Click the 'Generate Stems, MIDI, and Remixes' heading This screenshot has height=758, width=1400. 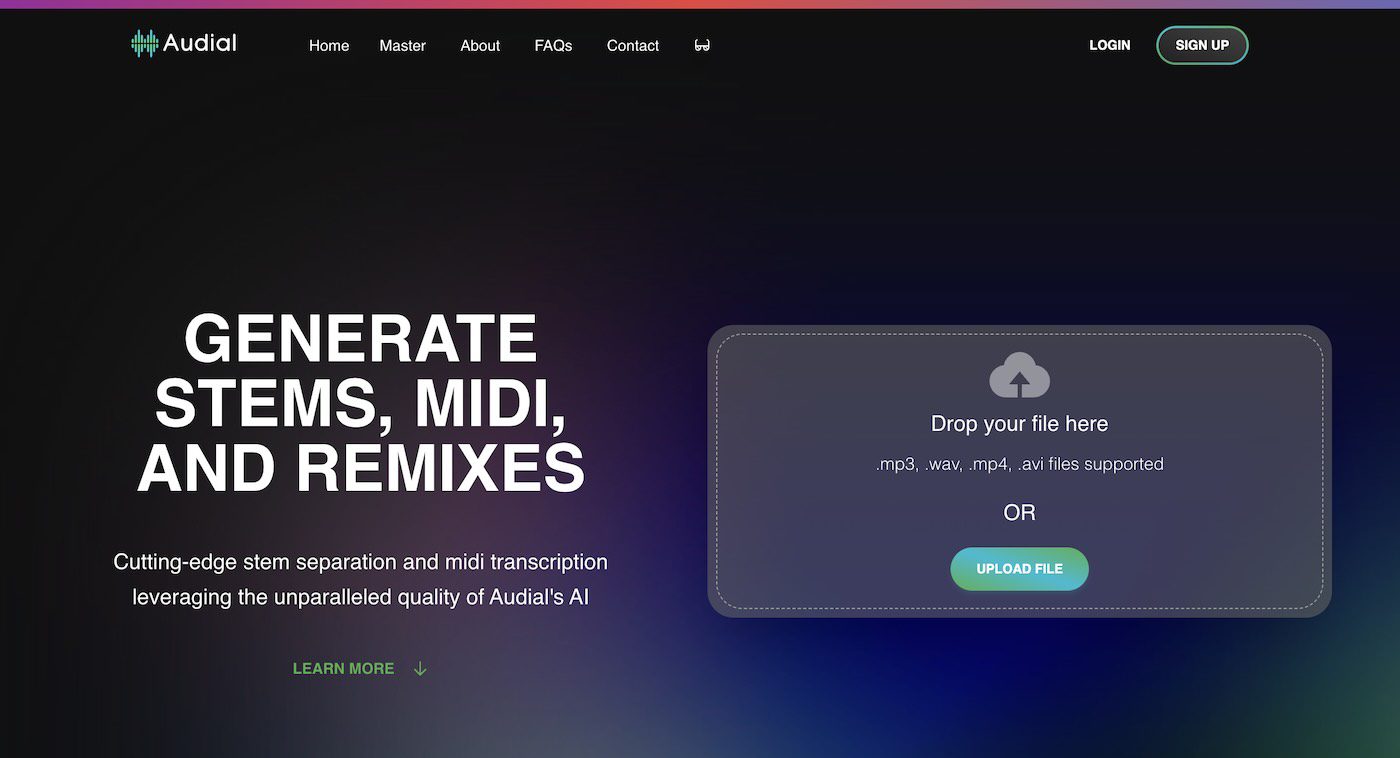(x=360, y=403)
